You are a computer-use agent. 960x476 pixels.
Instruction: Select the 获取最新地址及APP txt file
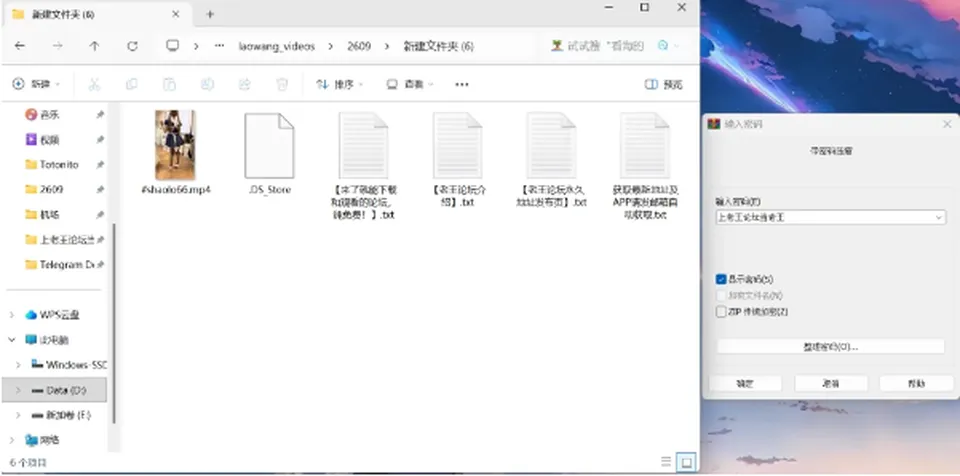click(x=645, y=166)
